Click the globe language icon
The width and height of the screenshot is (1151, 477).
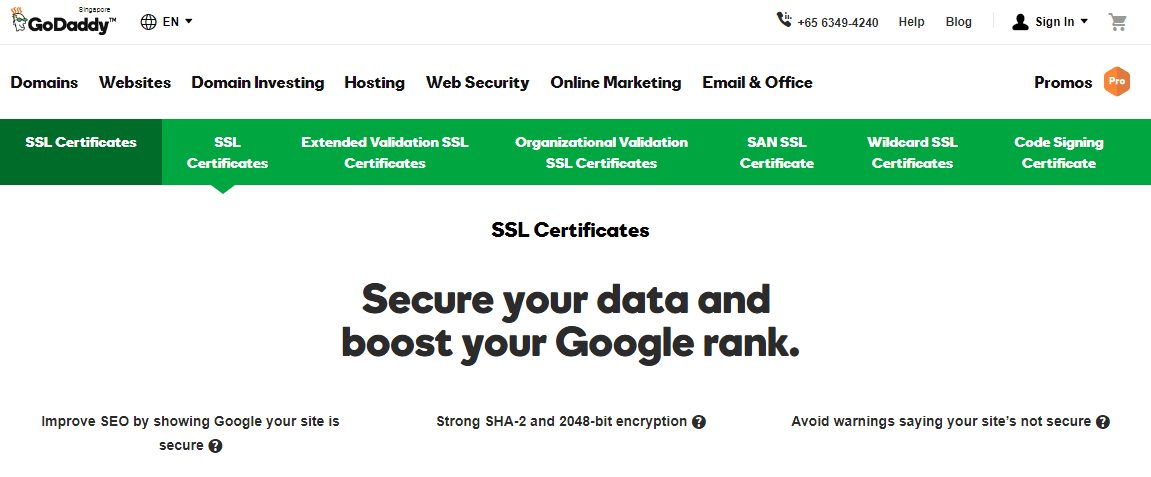[149, 22]
